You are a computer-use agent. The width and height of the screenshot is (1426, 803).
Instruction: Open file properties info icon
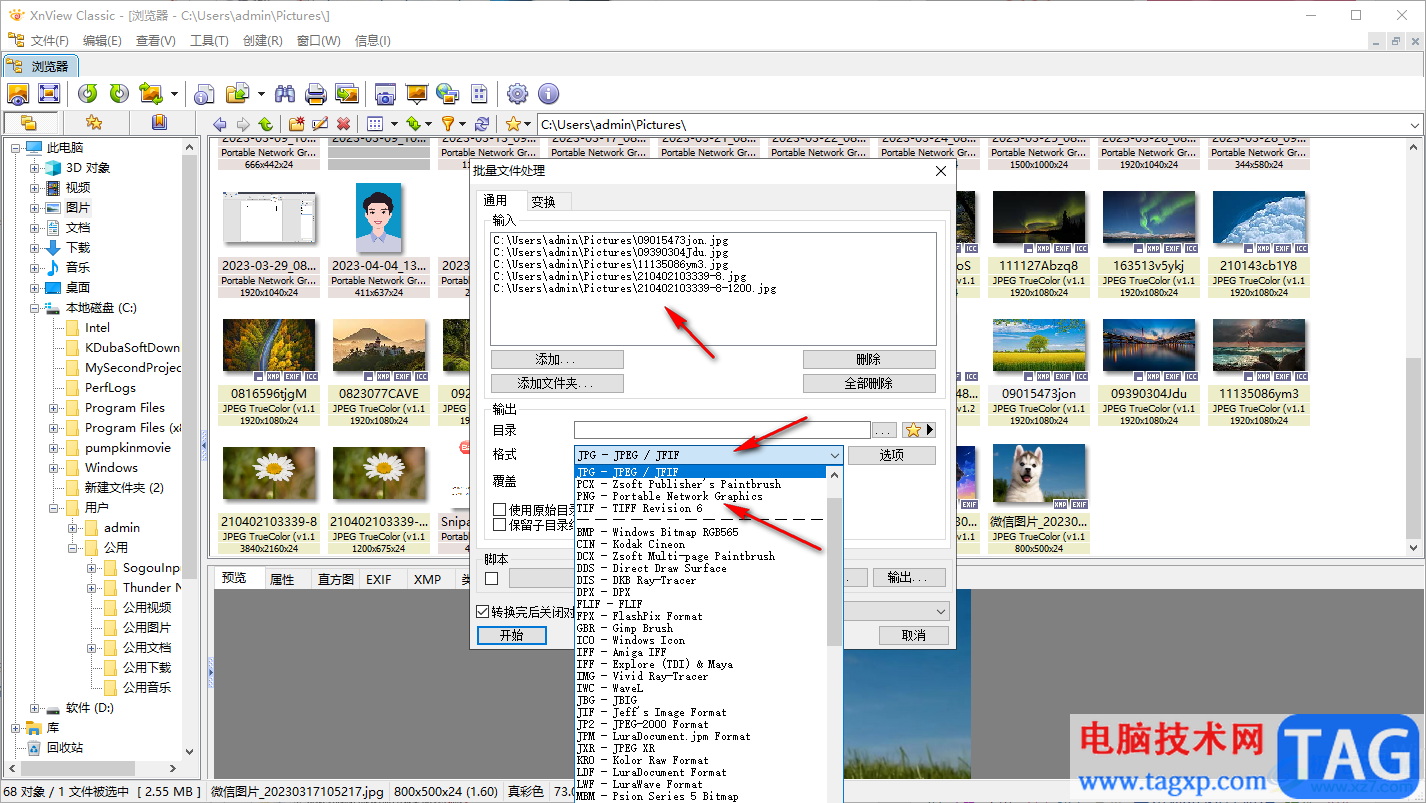point(205,94)
